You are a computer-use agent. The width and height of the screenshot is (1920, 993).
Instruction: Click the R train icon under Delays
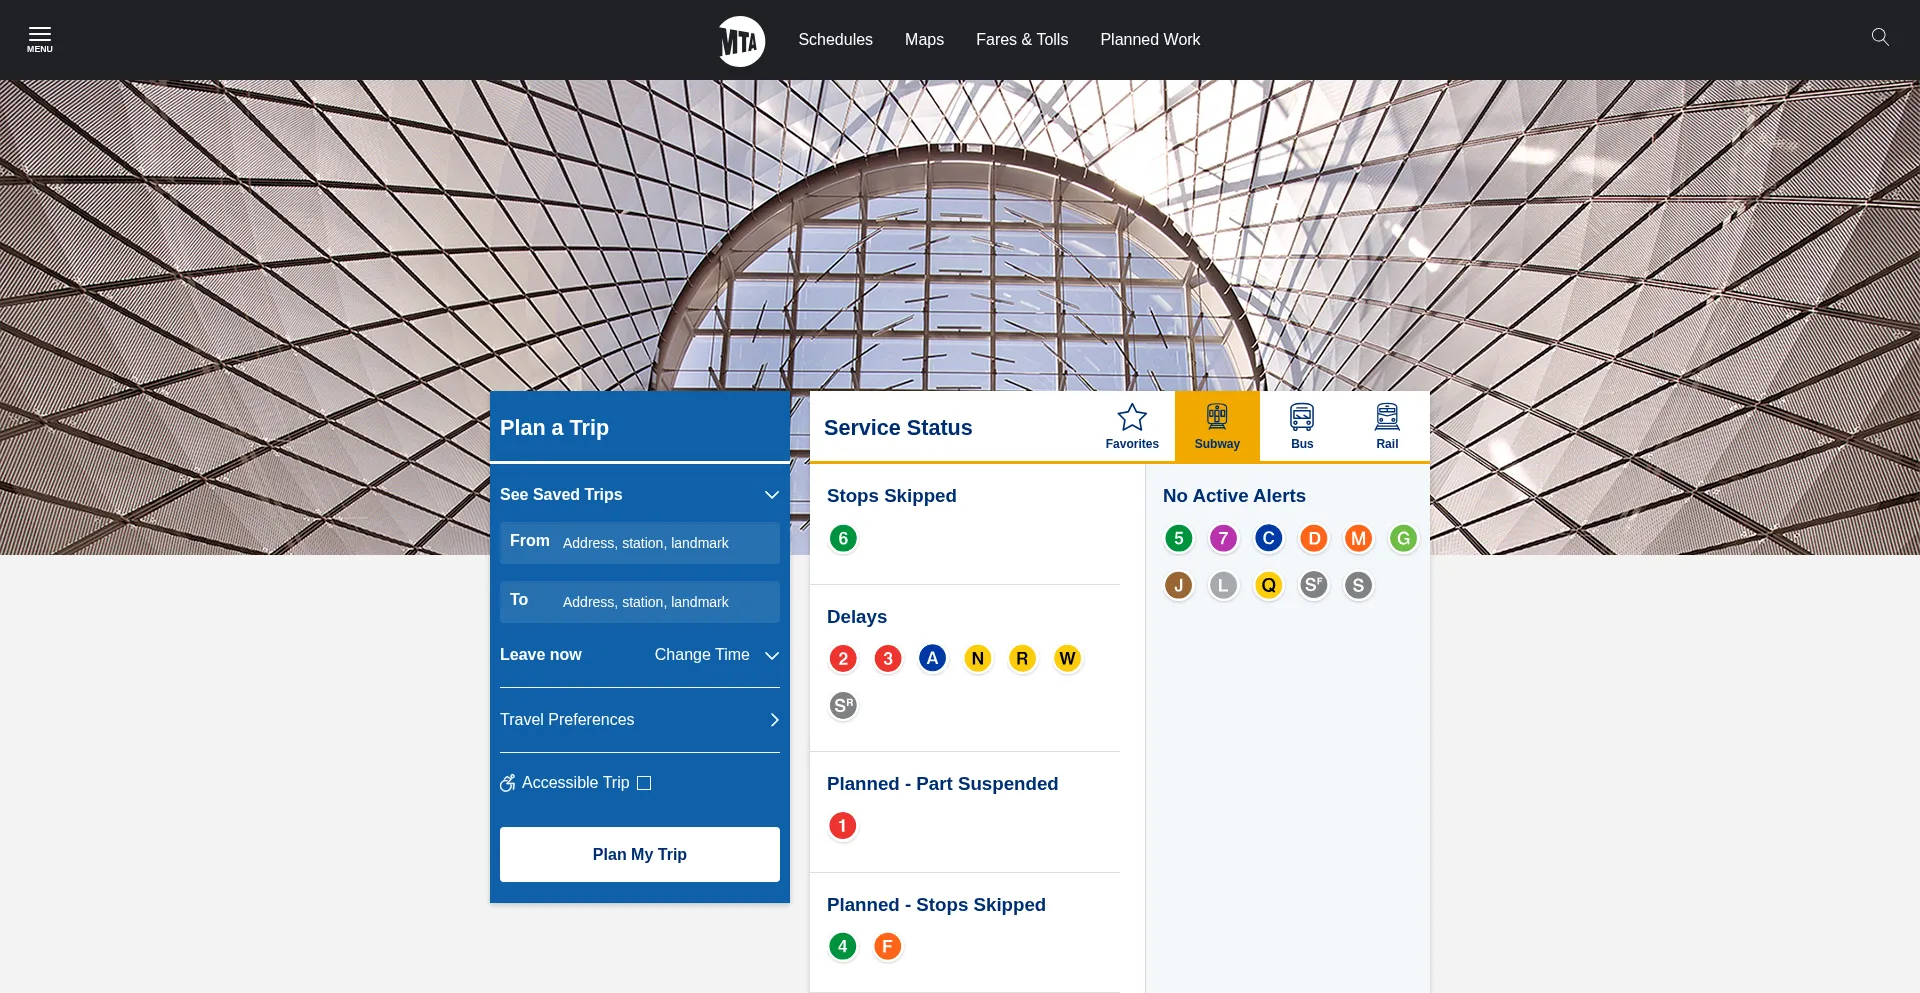click(1022, 658)
